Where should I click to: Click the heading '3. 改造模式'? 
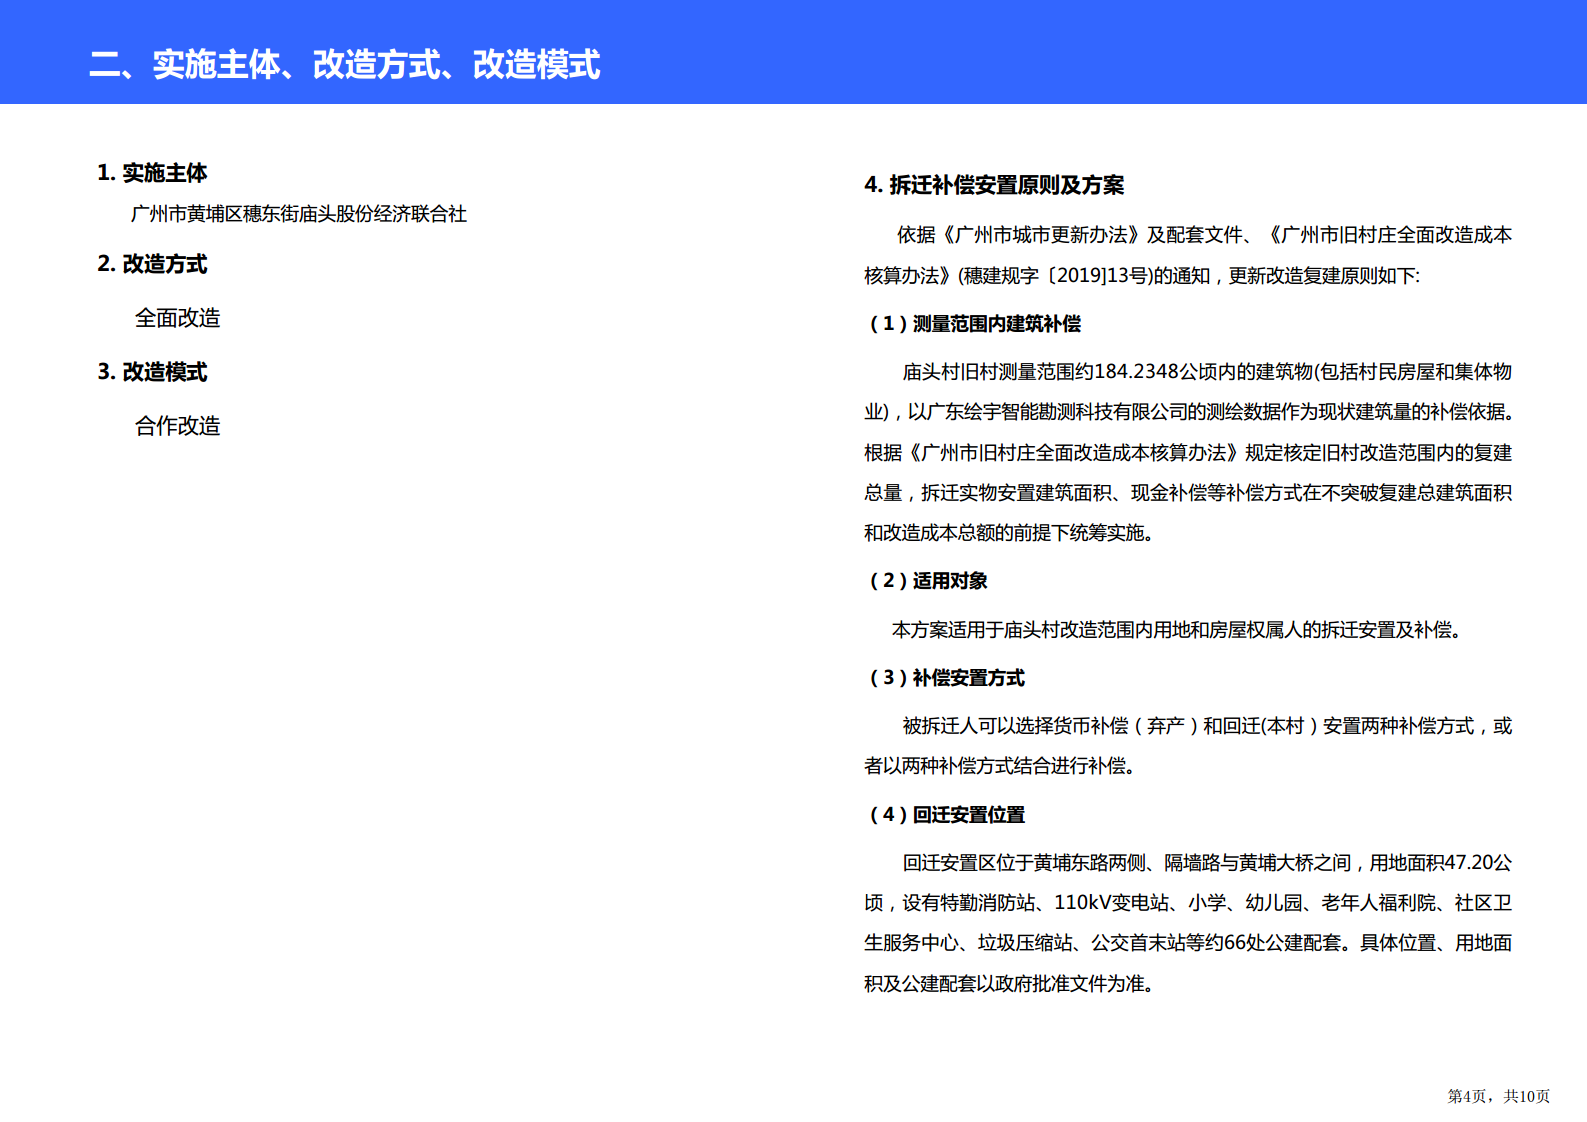(152, 372)
